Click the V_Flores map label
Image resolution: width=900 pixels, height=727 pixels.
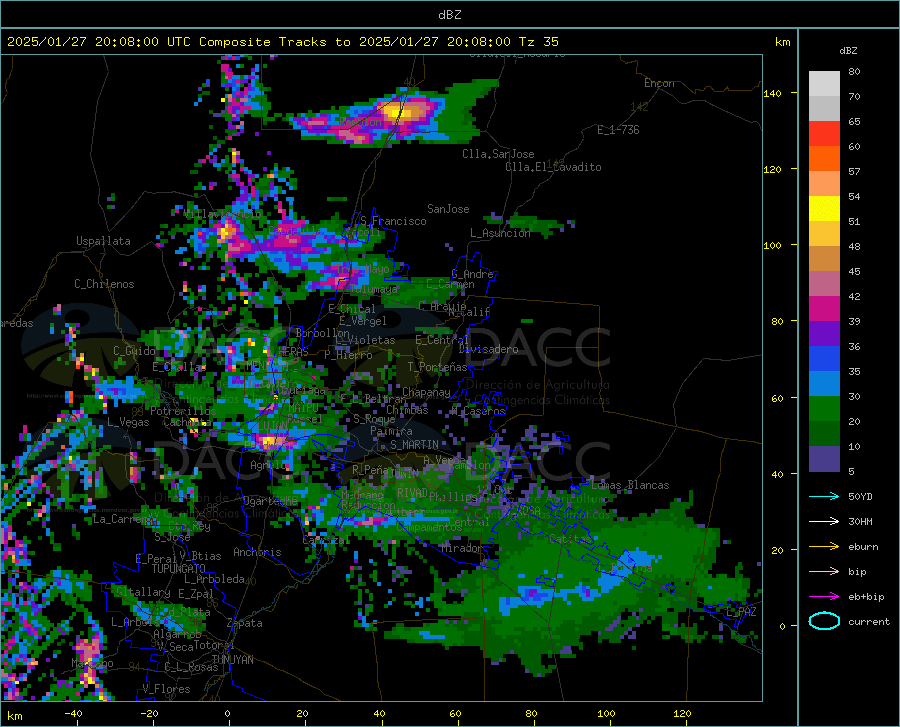click(x=166, y=689)
